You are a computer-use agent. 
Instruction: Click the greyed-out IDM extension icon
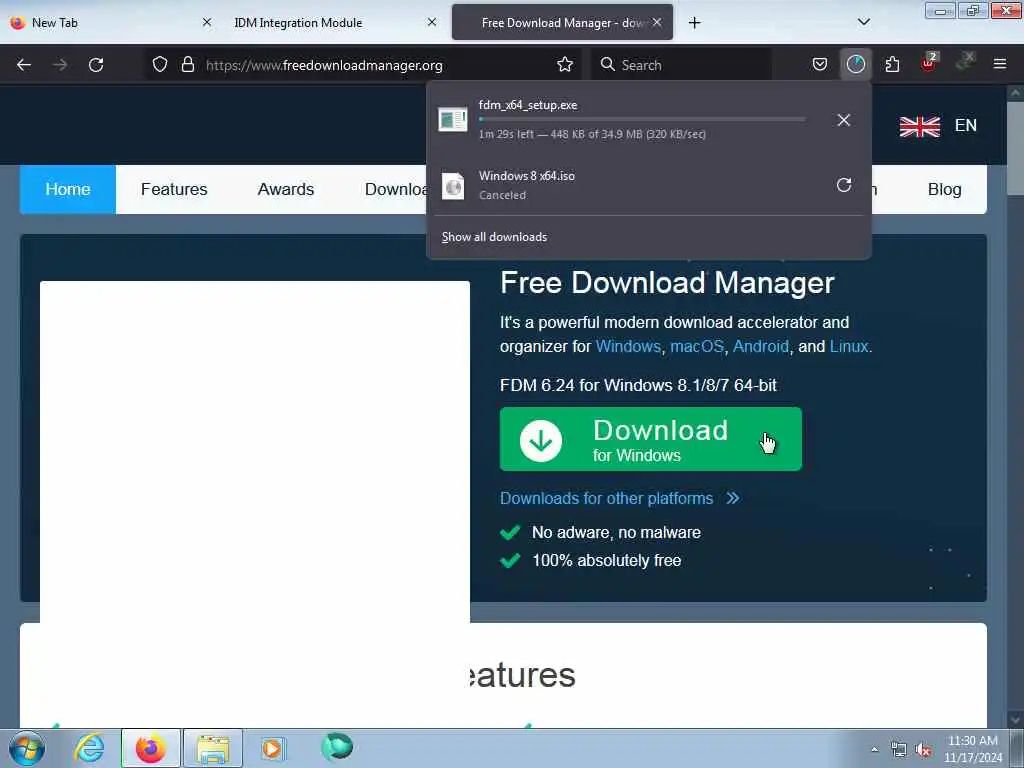click(x=965, y=62)
